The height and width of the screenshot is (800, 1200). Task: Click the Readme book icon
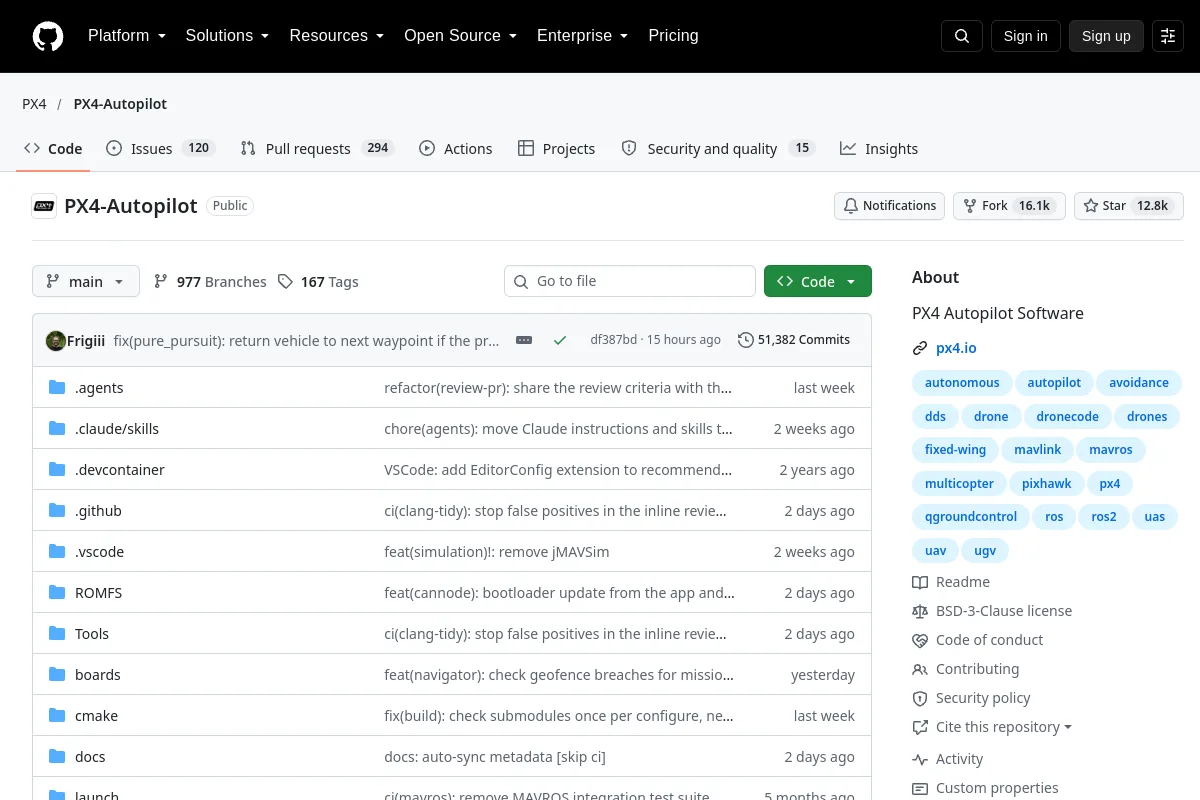coord(920,582)
